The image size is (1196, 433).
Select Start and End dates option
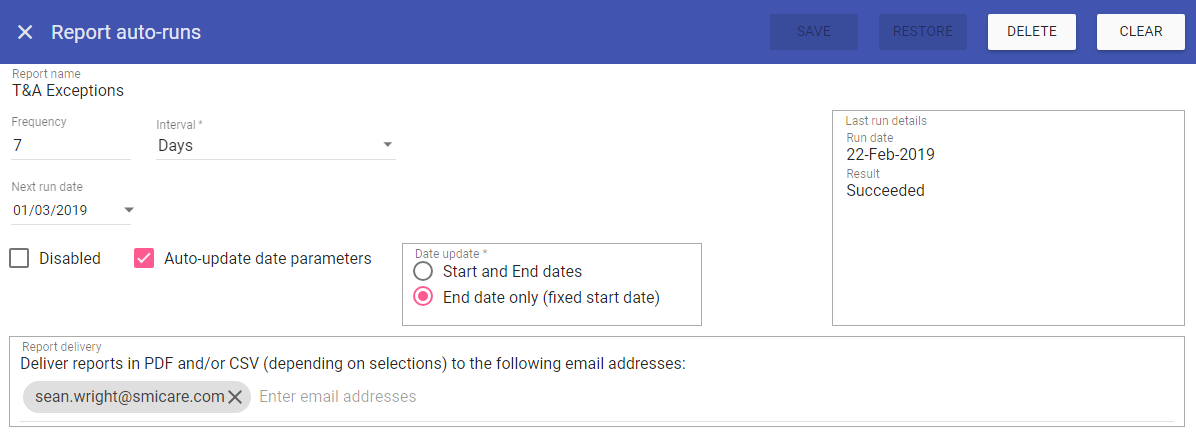[x=424, y=271]
